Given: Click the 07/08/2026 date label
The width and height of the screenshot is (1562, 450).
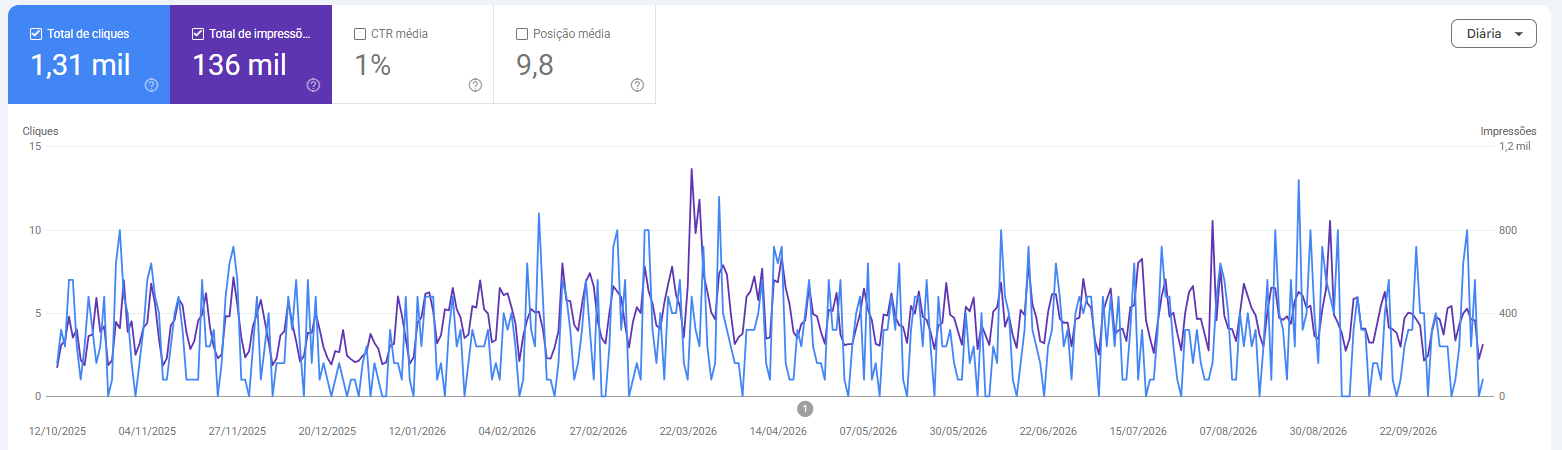Looking at the screenshot, I should pos(1228,432).
